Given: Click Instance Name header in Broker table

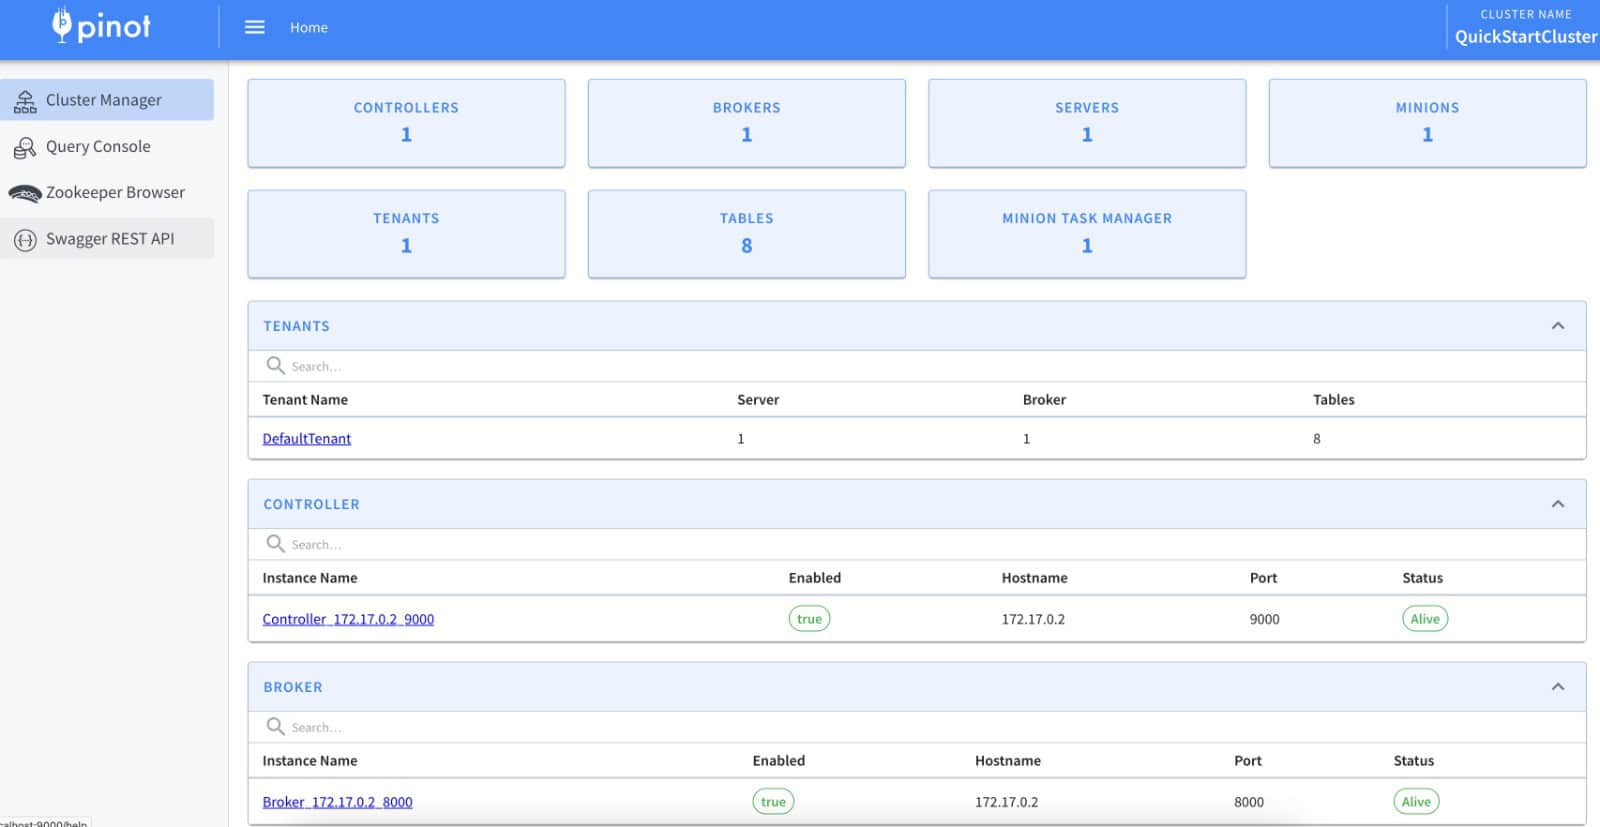Looking at the screenshot, I should [x=310, y=760].
